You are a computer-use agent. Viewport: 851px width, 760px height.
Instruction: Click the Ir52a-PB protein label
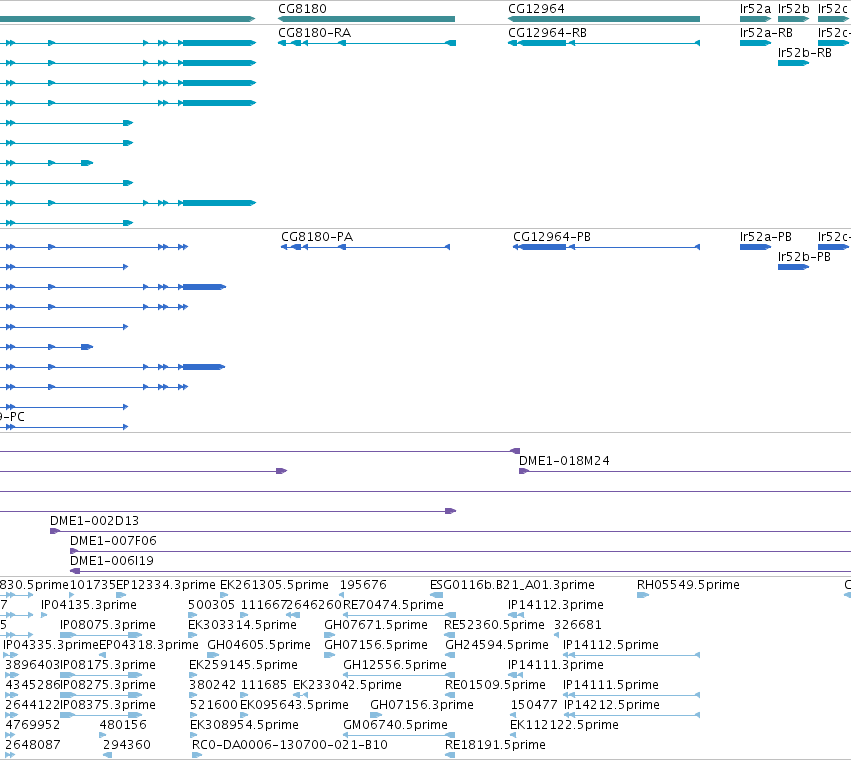pos(765,237)
